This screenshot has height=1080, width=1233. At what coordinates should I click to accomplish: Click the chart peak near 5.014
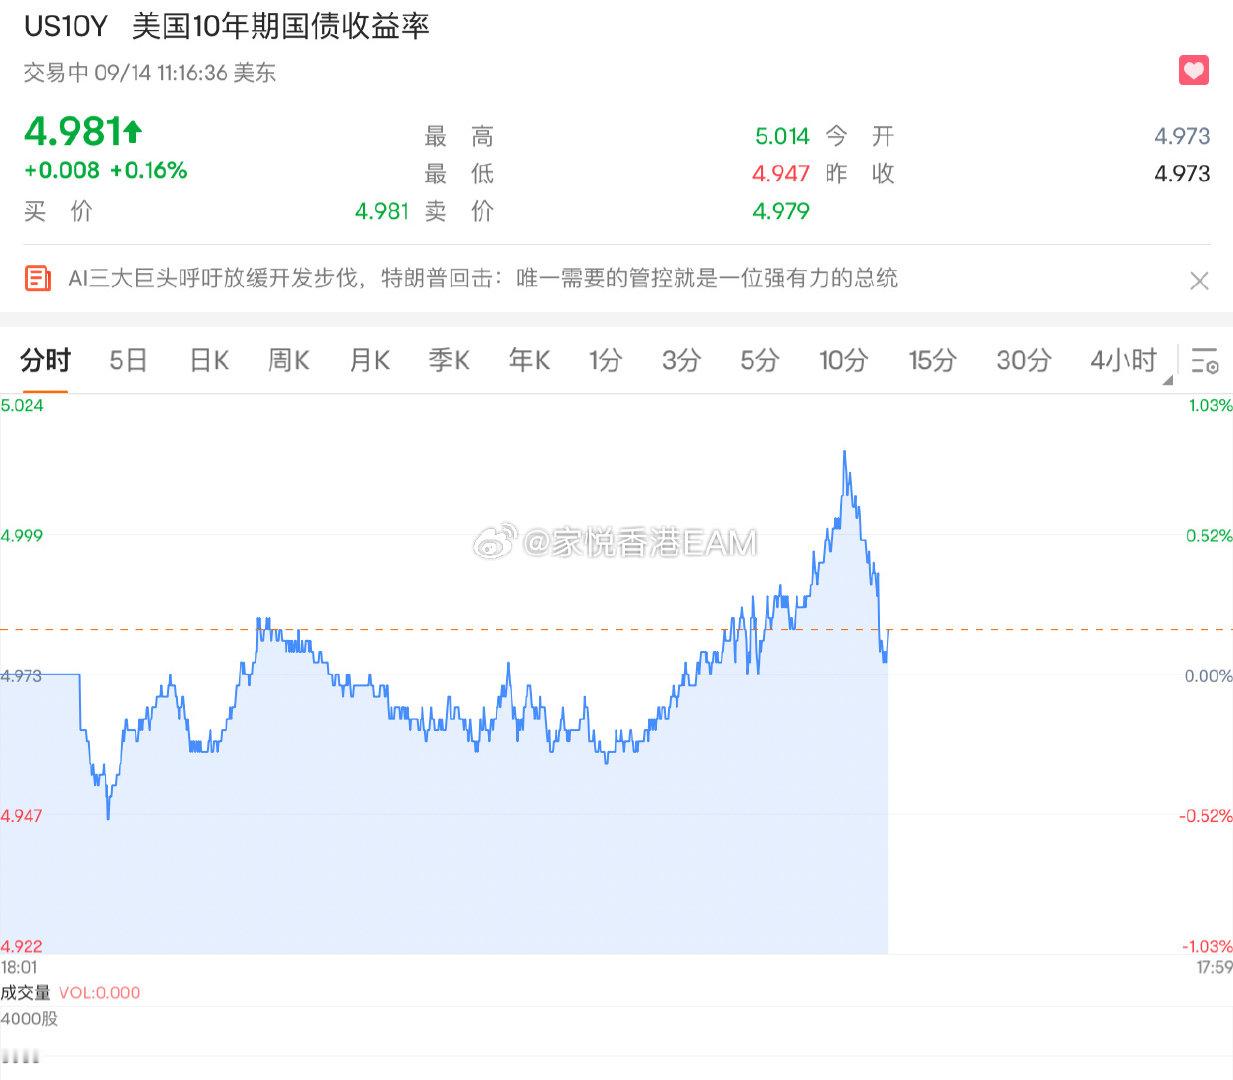pyautogui.click(x=845, y=453)
